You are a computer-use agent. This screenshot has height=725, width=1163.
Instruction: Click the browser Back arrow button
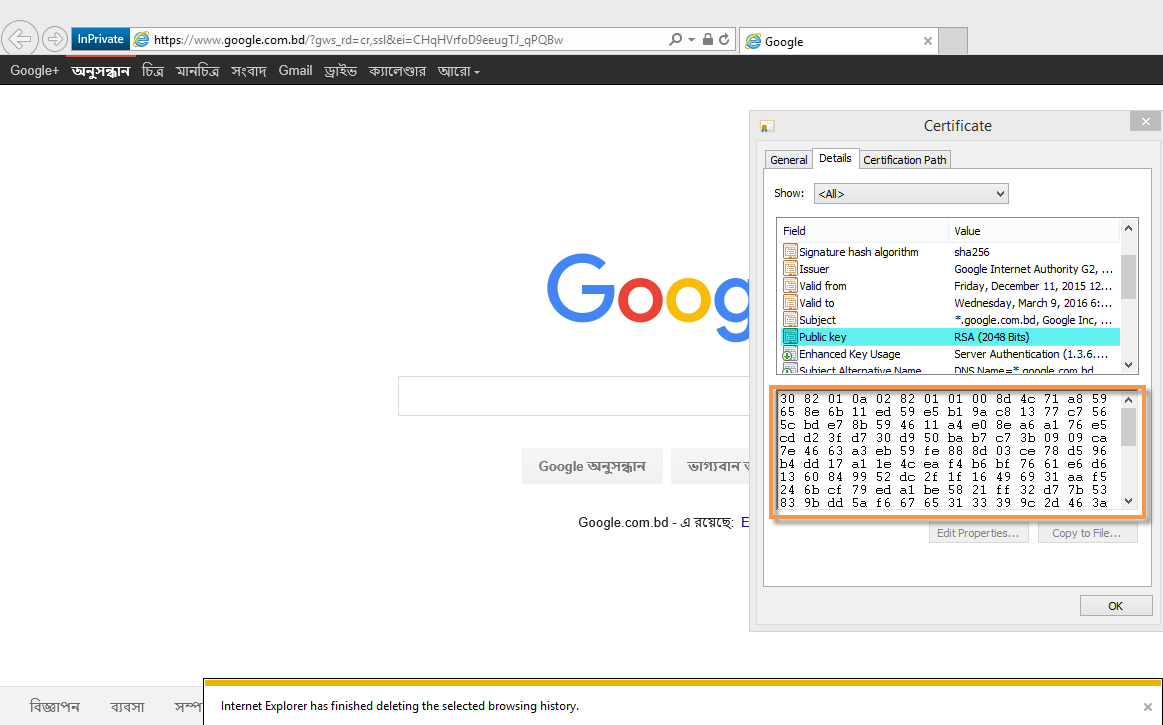pos(20,38)
